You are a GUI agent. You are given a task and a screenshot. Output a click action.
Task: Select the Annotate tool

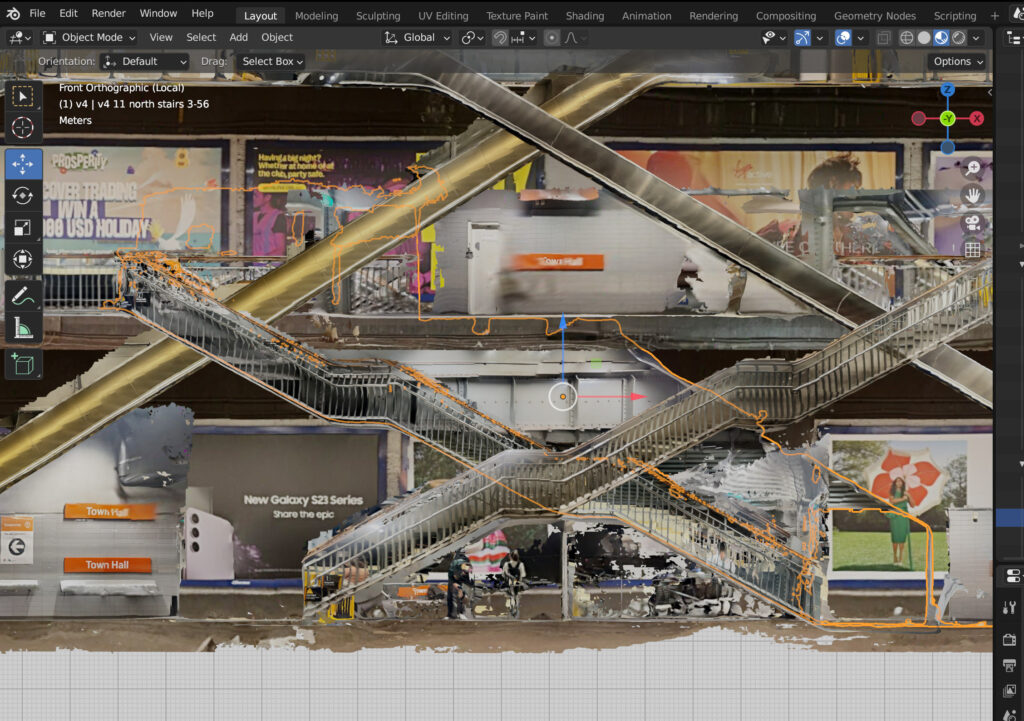pyautogui.click(x=23, y=296)
